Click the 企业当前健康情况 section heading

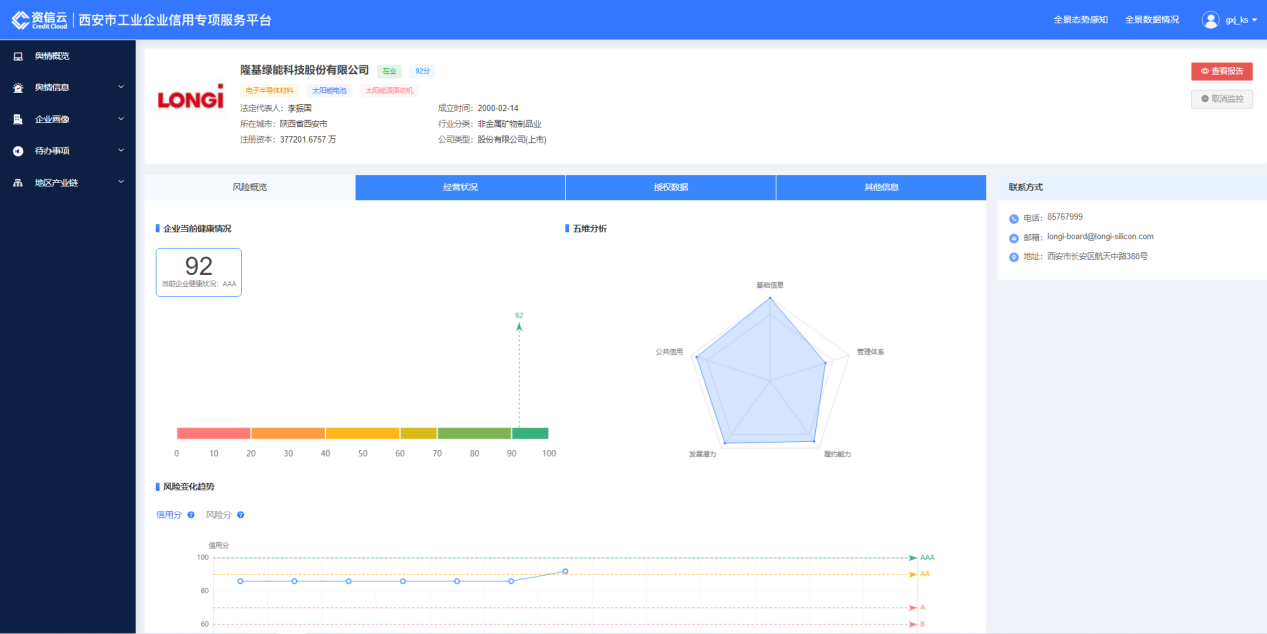pyautogui.click(x=197, y=229)
